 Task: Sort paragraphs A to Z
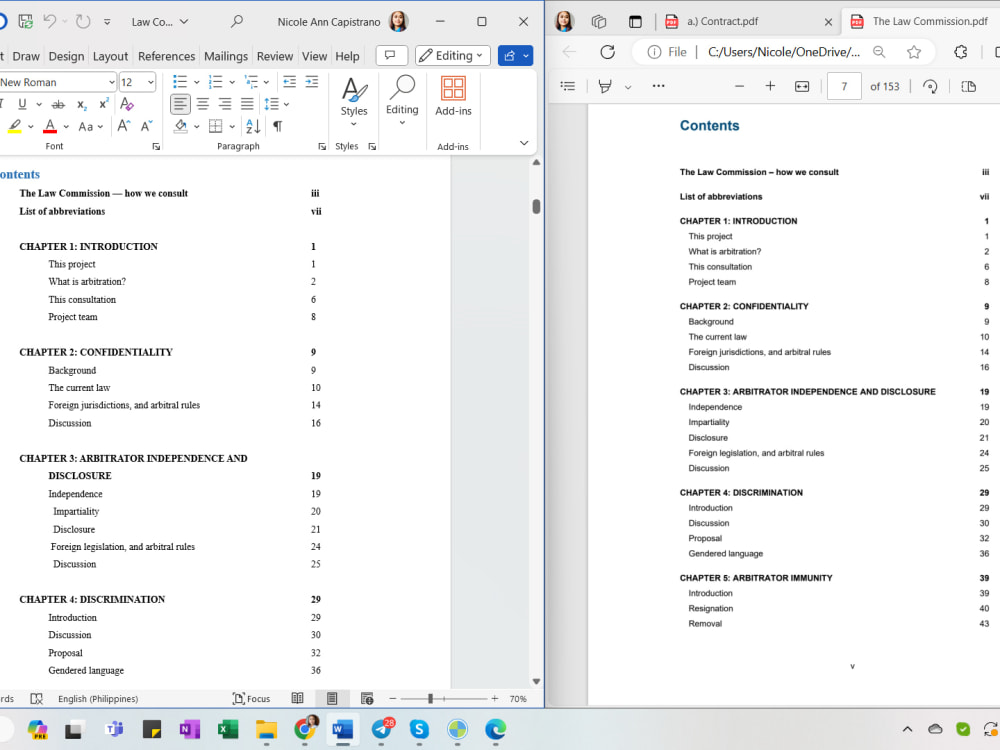click(253, 126)
